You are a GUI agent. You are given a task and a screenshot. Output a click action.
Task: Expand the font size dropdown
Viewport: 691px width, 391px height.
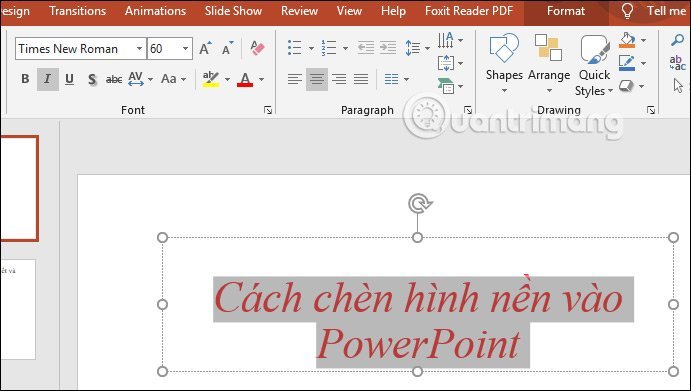[186, 48]
